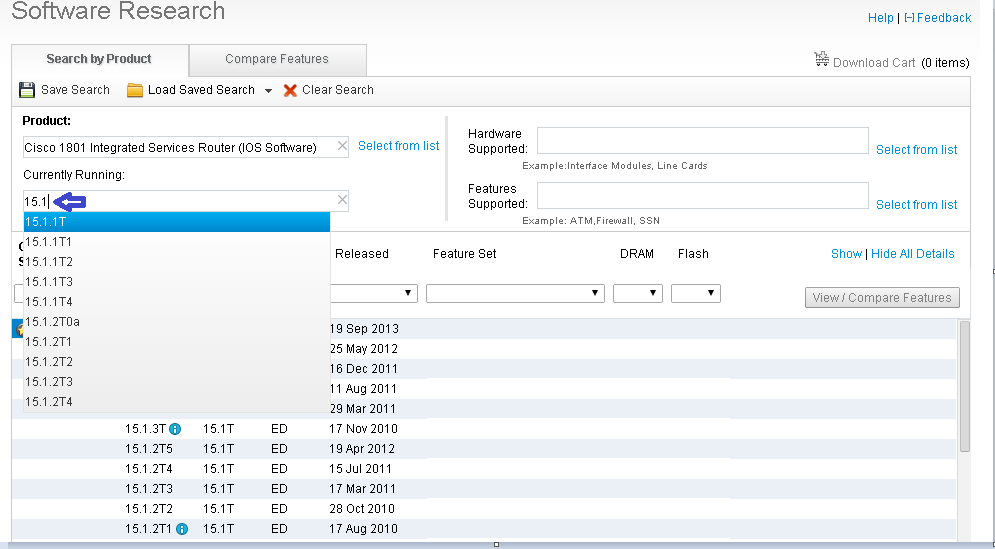This screenshot has height=549, width=995.
Task: Select 15.1.1T from autocomplete list
Action: [x=177, y=222]
